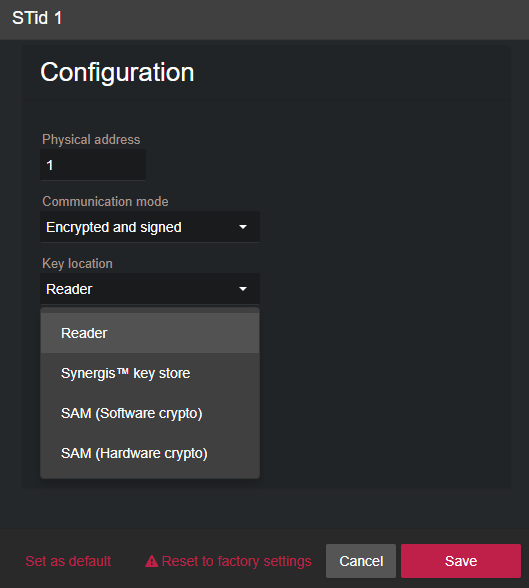
Task: Save the STid configuration
Action: (461, 561)
